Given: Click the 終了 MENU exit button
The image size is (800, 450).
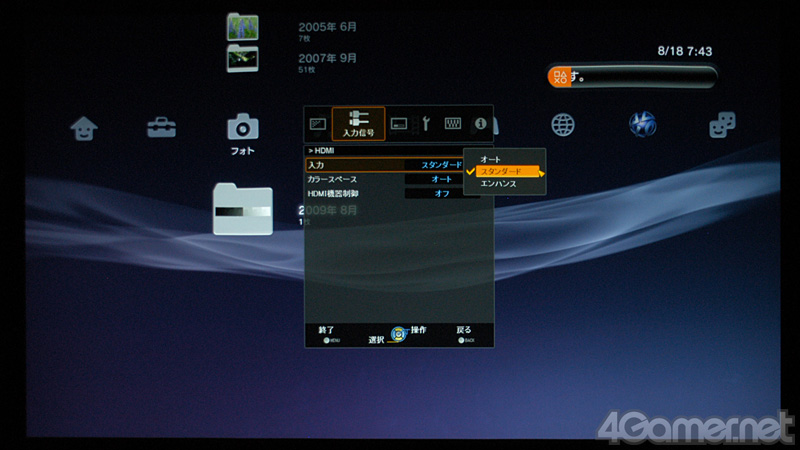Looking at the screenshot, I should point(327,334).
